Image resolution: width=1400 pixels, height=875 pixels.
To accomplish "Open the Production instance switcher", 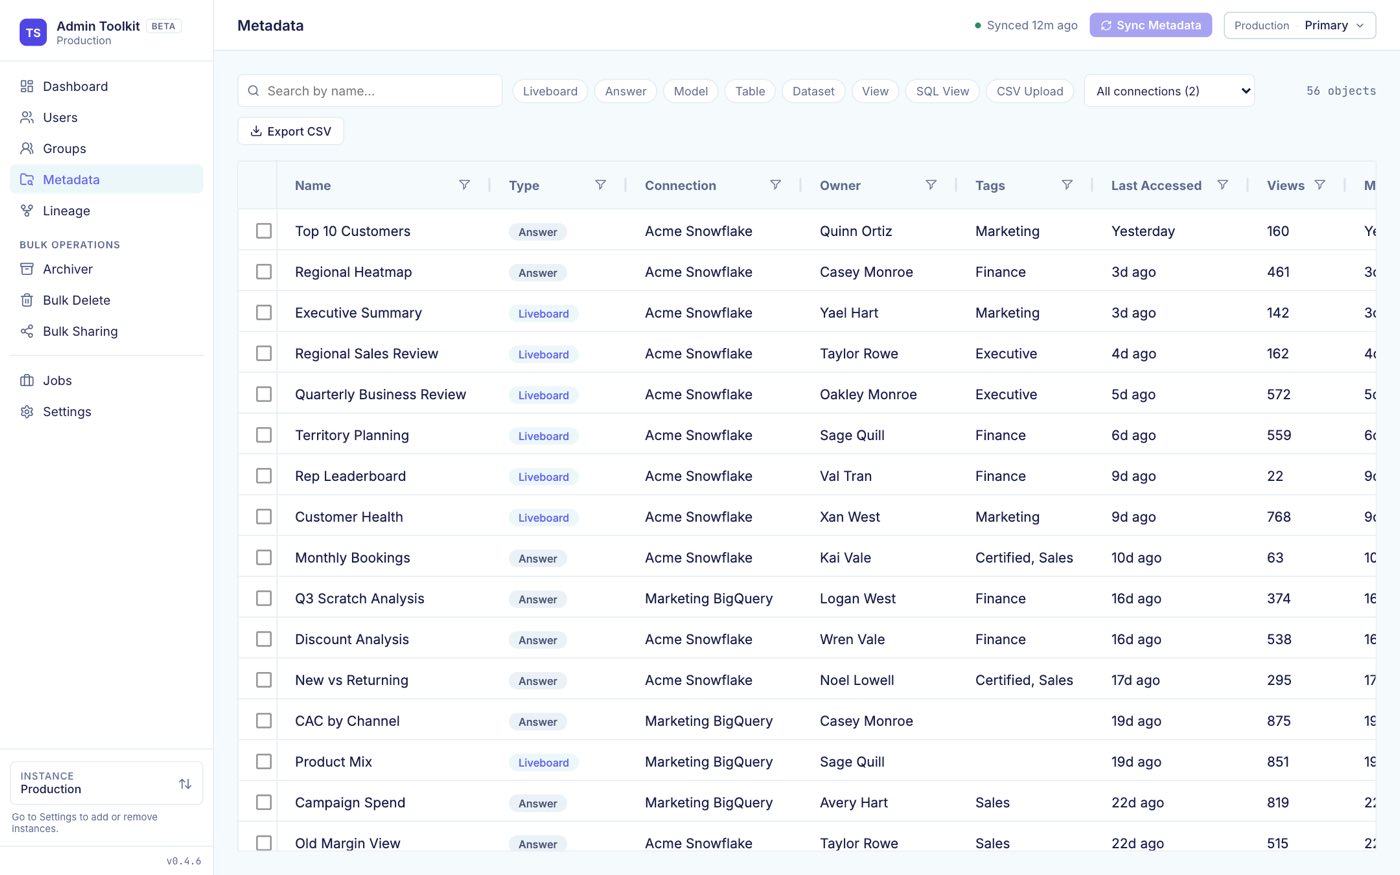I will pos(106,783).
